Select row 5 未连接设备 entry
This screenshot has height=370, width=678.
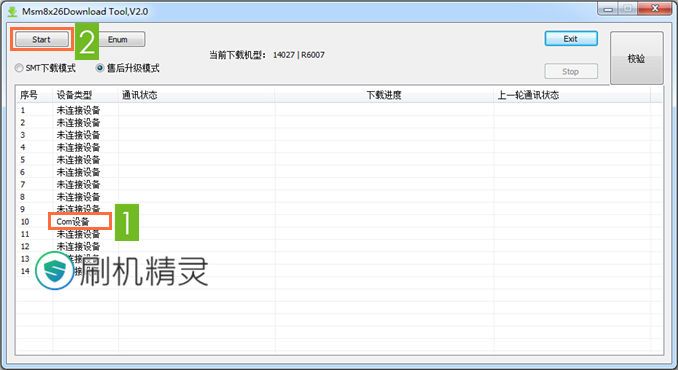78,160
